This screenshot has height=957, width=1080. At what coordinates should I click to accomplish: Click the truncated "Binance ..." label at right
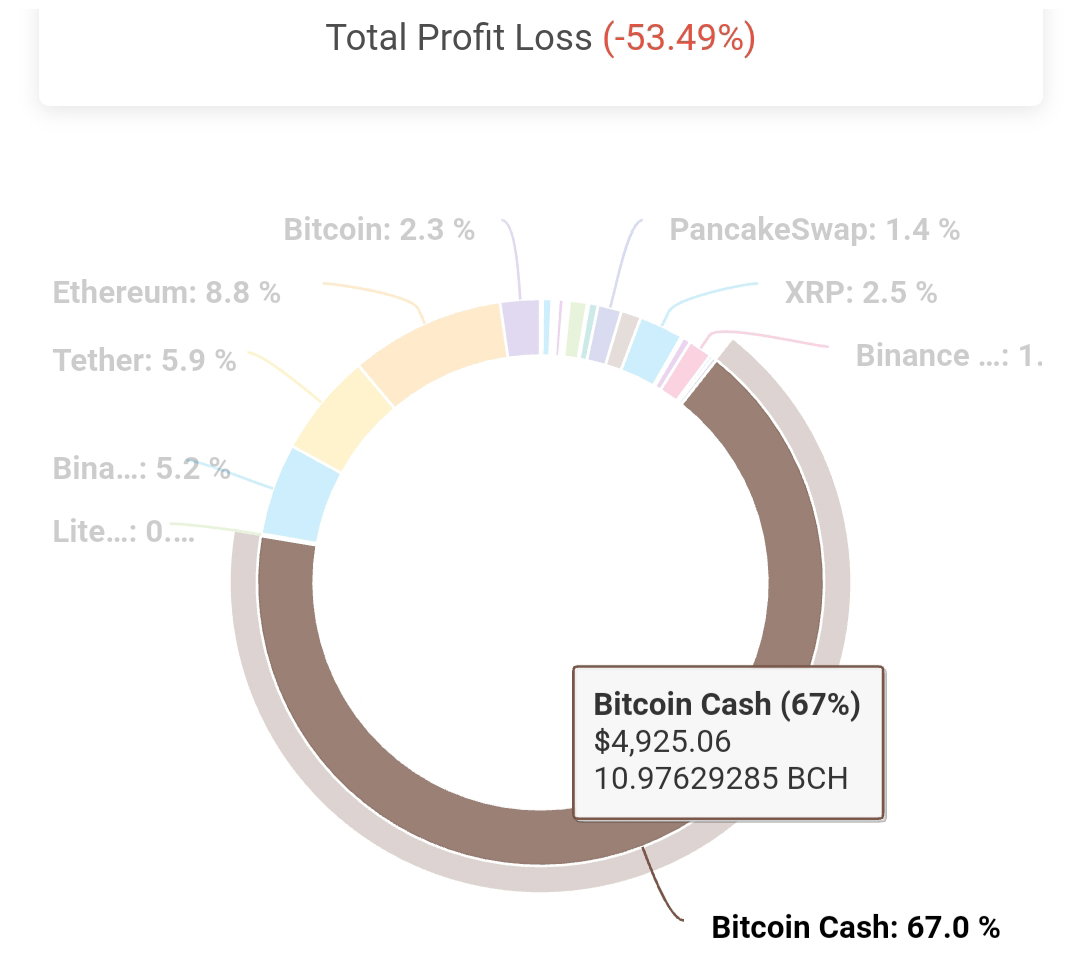[x=949, y=356]
